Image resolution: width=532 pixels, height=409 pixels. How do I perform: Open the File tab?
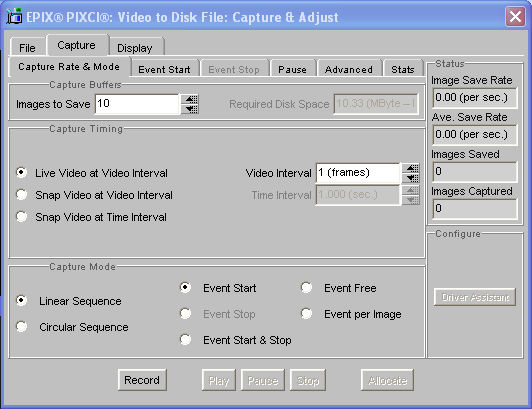tap(27, 47)
